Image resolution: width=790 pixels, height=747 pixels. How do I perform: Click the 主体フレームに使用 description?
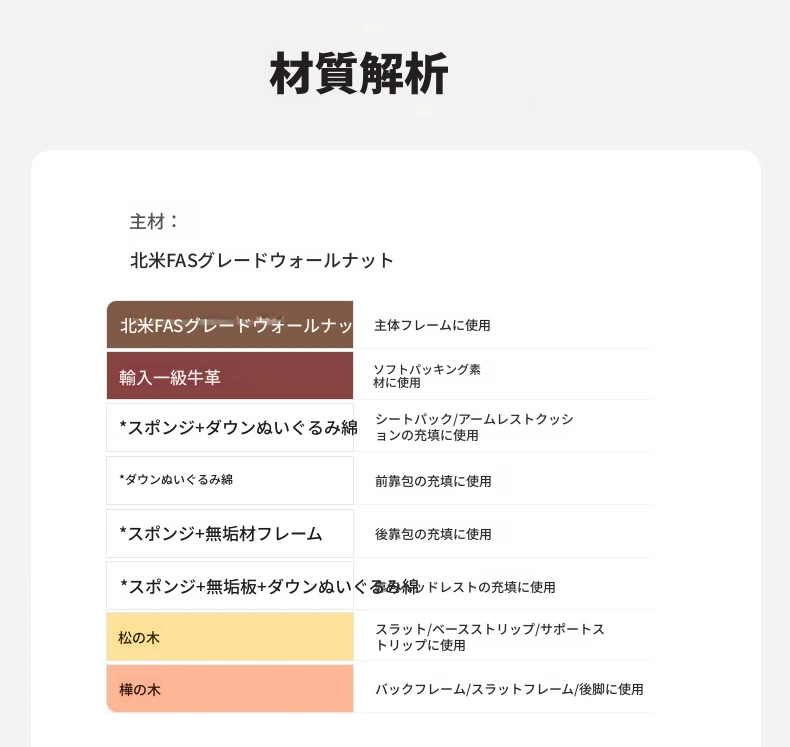[x=432, y=325]
